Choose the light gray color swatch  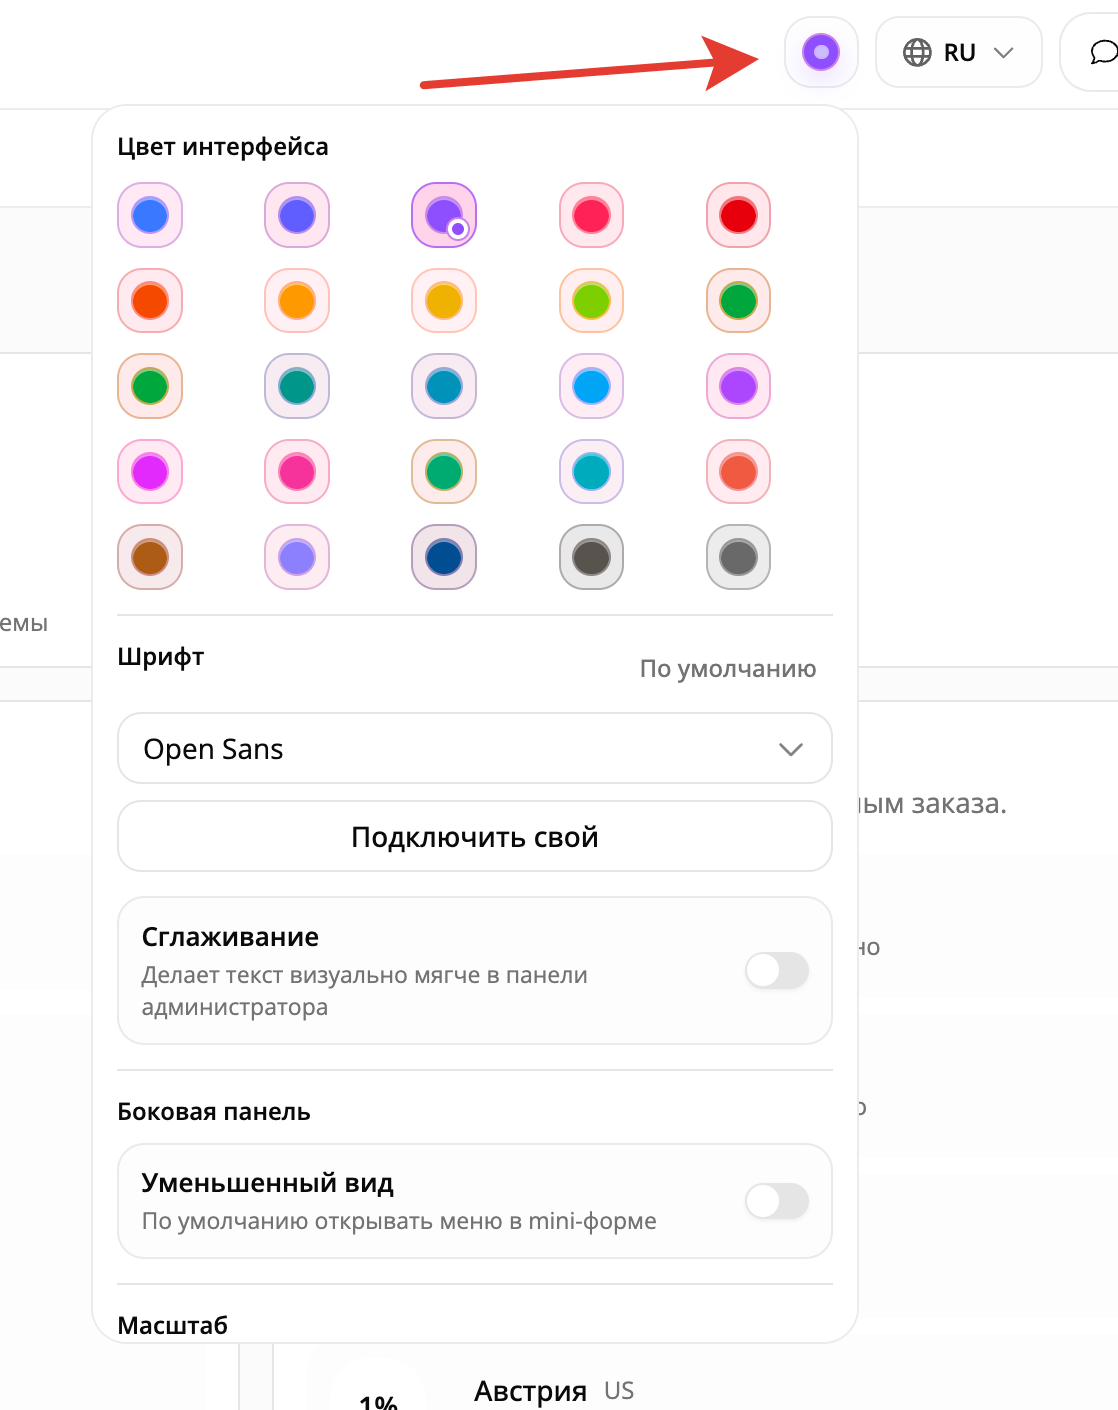[x=739, y=557]
